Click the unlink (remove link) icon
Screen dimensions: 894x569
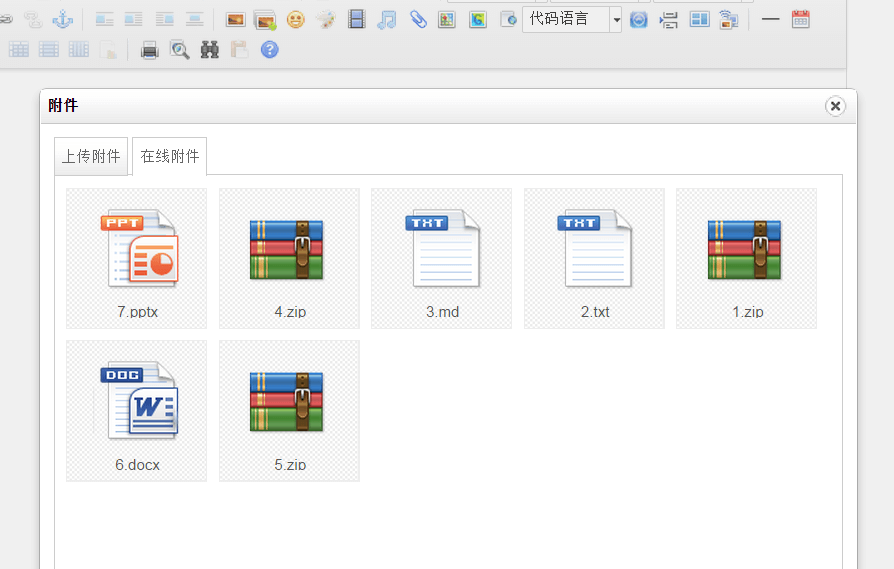point(33,20)
